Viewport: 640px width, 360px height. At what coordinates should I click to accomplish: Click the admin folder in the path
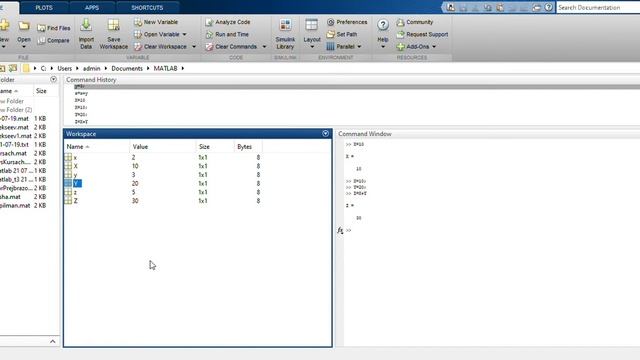(x=91, y=68)
